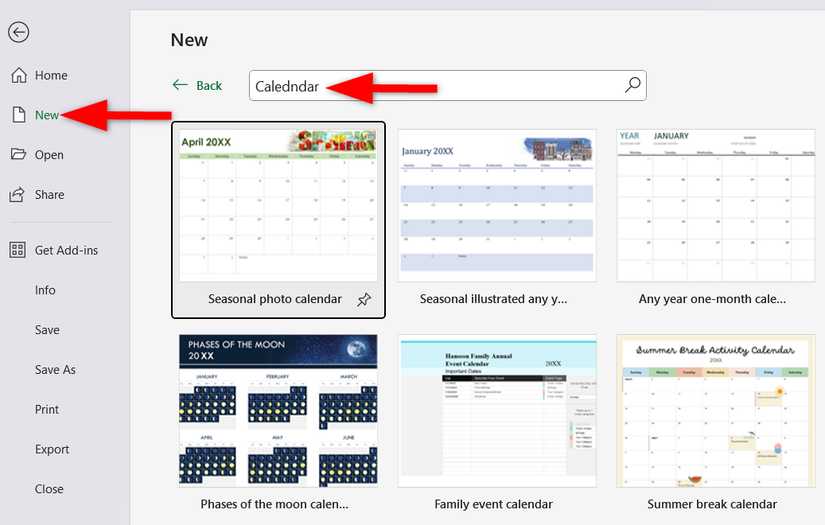Select the Seasonal illustrated any year calendar thumbnail
Viewport: 825px width, 525px height.
click(497, 205)
